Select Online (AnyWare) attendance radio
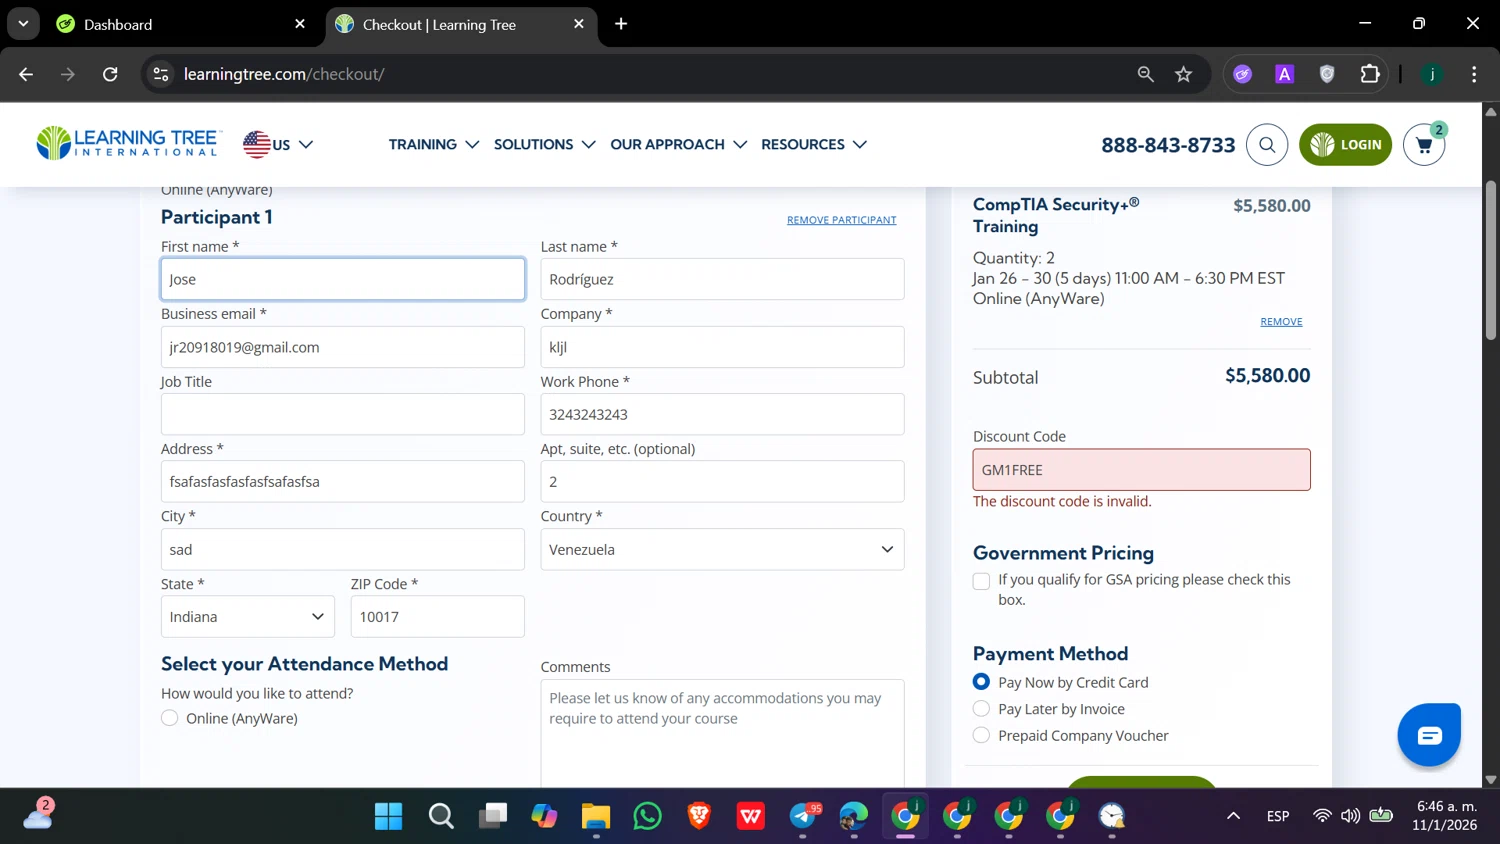Image resolution: width=1500 pixels, height=844 pixels. point(170,718)
